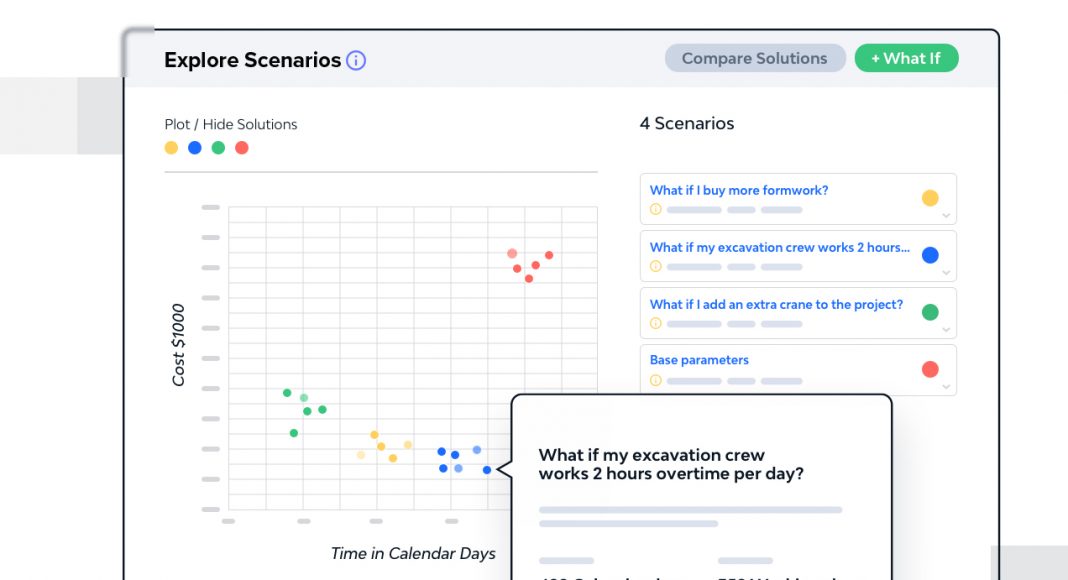Screen dimensions: 1068x580
Task: Open the Base parameters scenario
Action: (x=699, y=360)
